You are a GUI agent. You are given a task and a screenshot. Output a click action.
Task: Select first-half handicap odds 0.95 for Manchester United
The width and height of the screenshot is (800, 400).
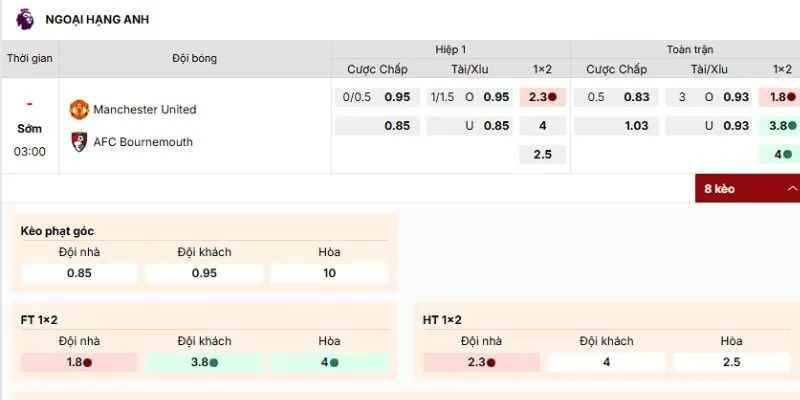(397, 97)
